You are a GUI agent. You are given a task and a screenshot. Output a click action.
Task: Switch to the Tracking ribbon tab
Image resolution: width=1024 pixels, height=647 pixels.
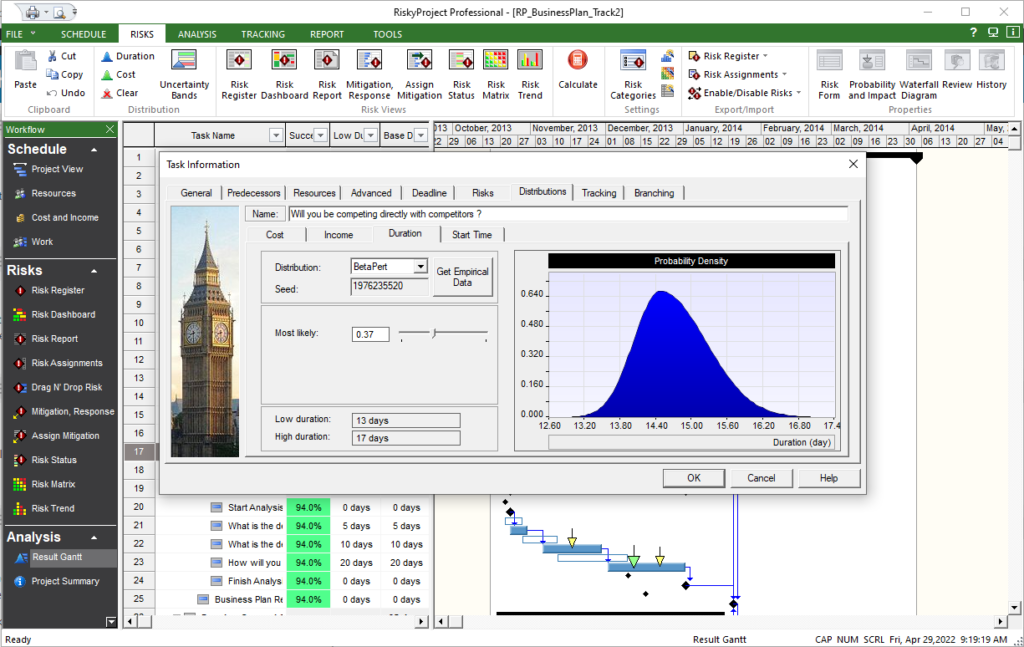point(262,33)
